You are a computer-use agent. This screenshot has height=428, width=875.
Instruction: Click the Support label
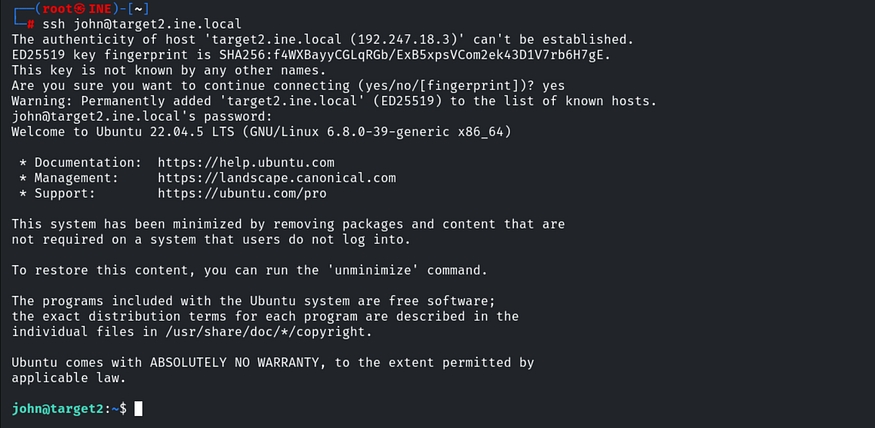coord(66,193)
